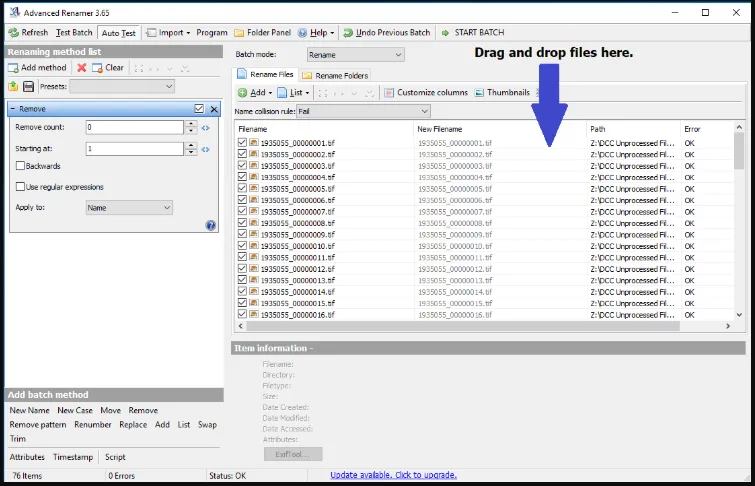The height and width of the screenshot is (486, 755).
Task: Add Remove pattern batch method
Action: pyautogui.click(x=38, y=425)
